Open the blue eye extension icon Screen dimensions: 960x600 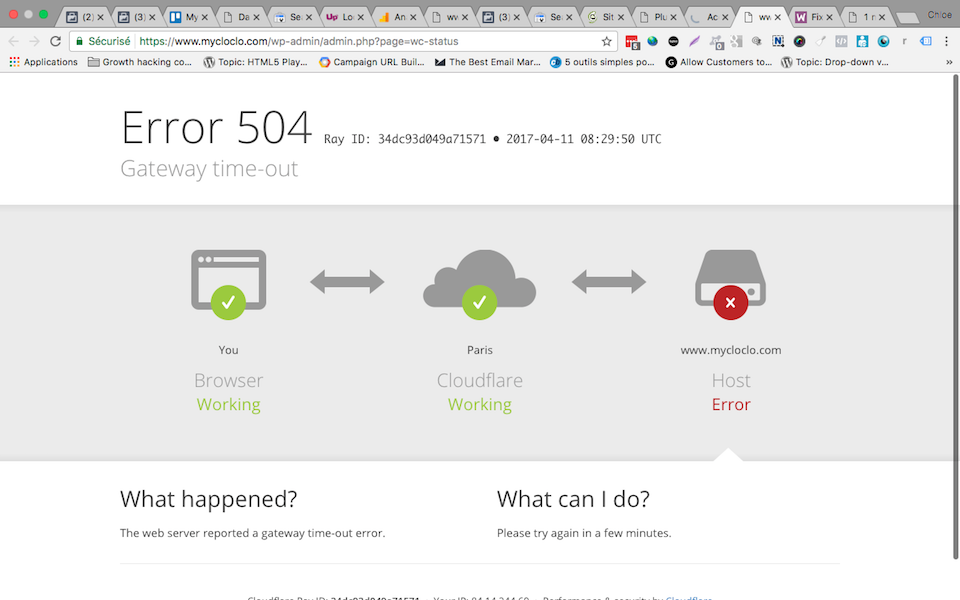(x=883, y=41)
